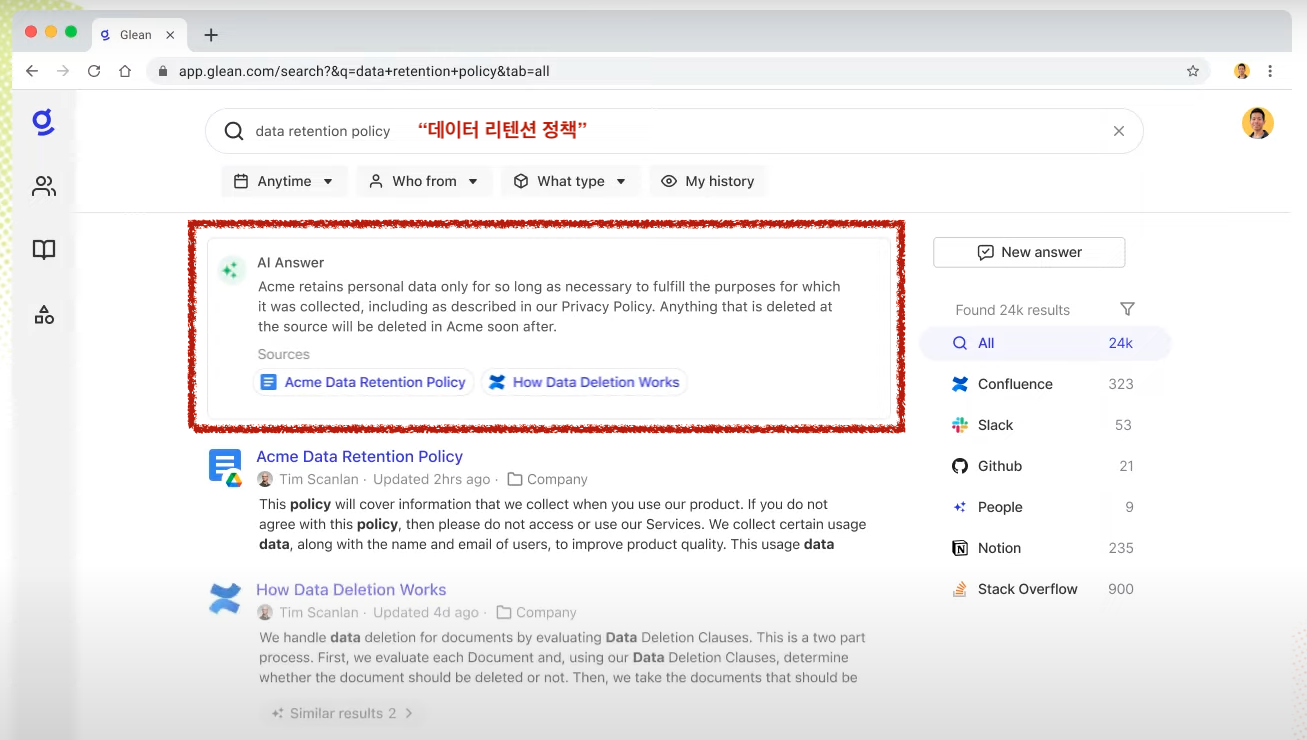1307x740 pixels.
Task: Click the New answer button
Action: 1029,252
